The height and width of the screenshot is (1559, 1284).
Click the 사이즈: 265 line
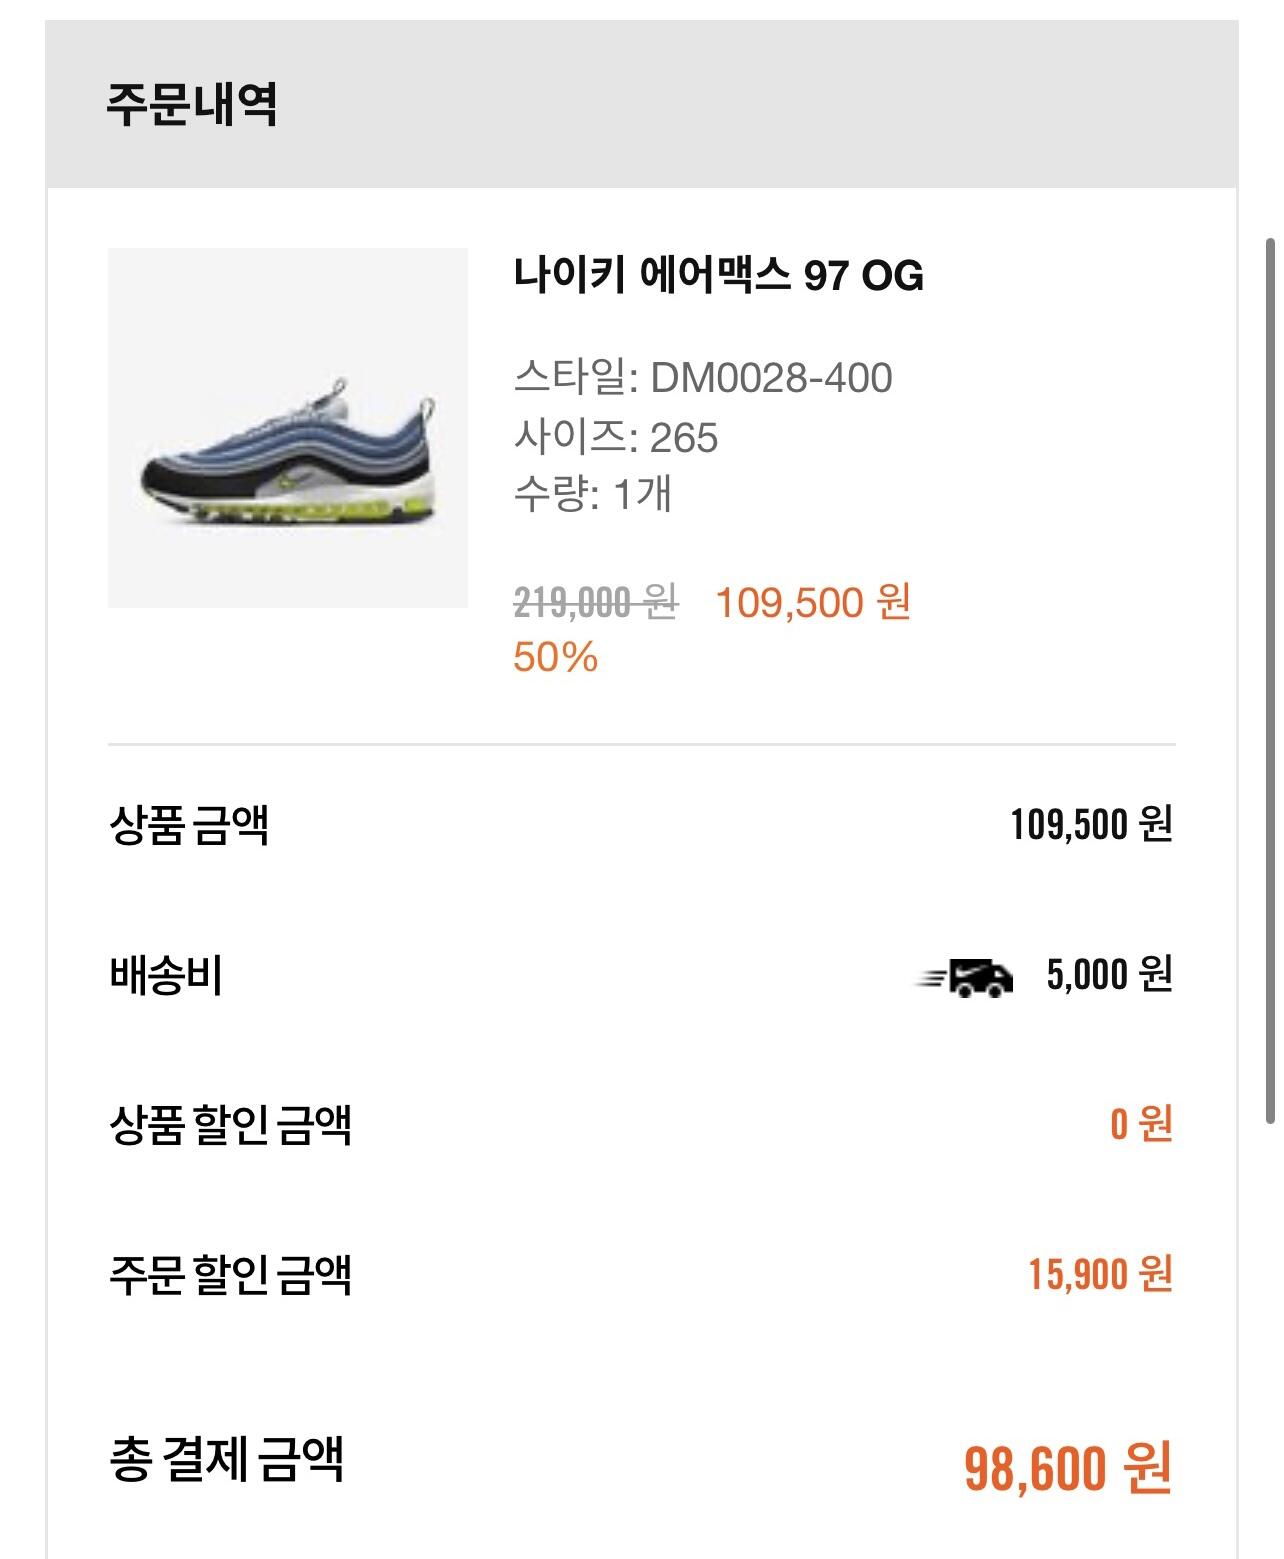pos(615,437)
